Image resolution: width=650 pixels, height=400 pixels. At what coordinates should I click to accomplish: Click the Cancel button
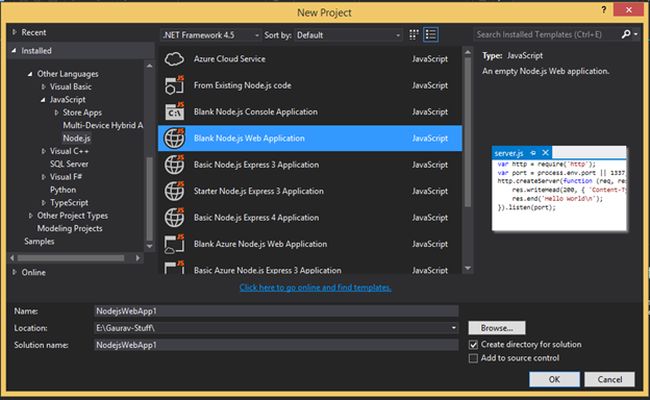609,379
